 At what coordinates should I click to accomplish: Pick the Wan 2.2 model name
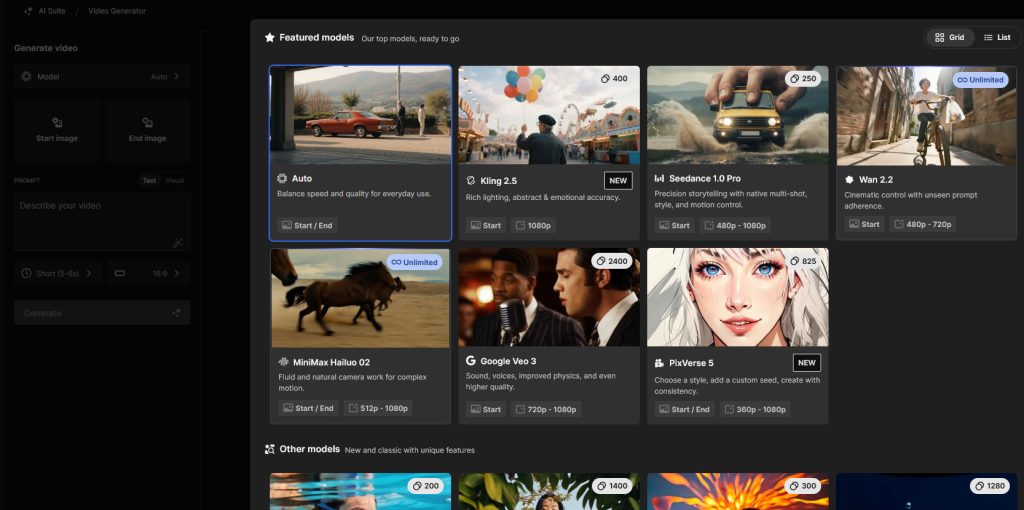(876, 180)
